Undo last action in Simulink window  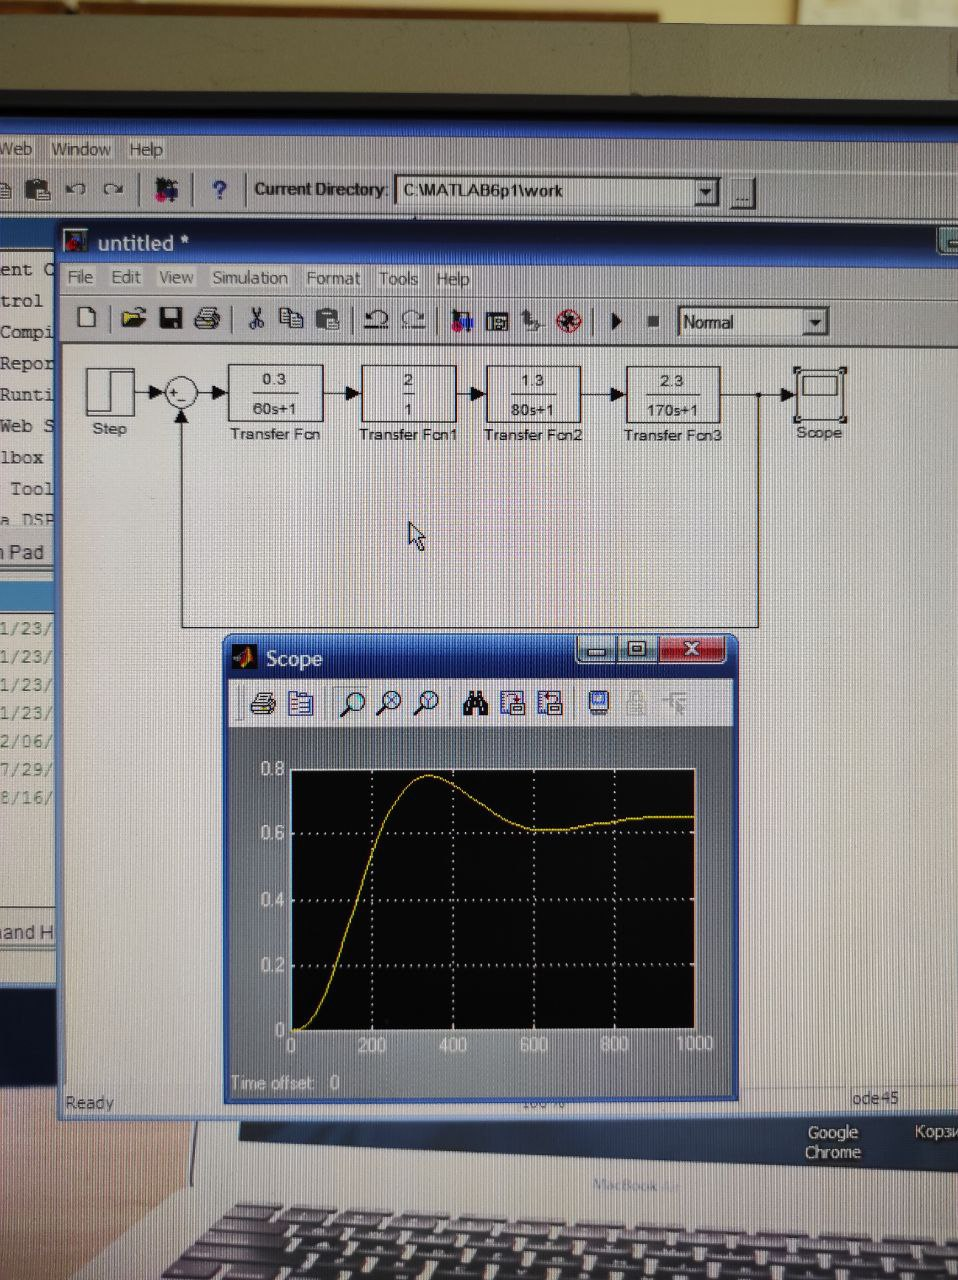[x=376, y=320]
